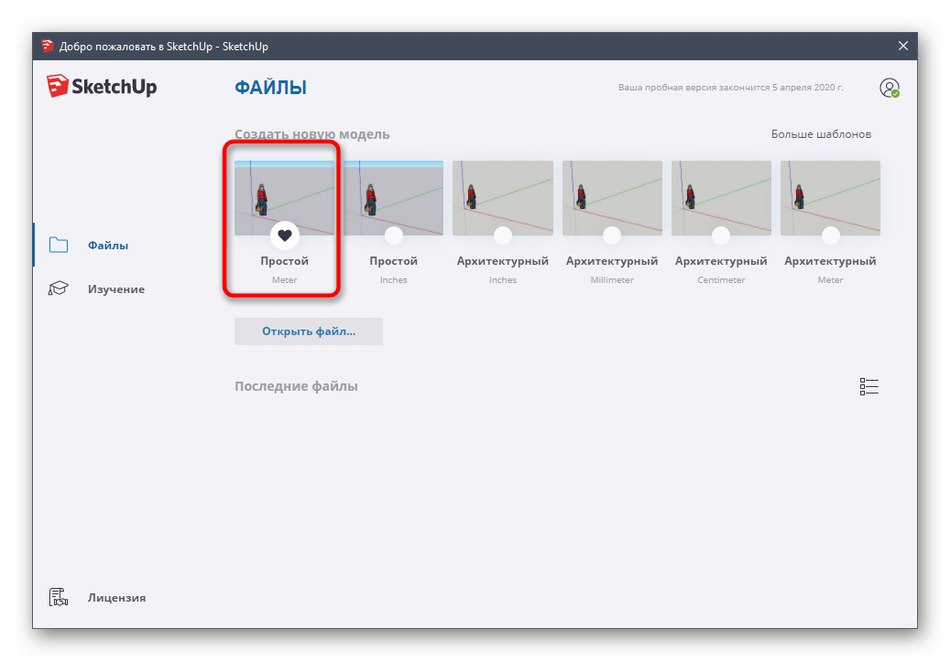Mark Архитектурный Meter template as favorite

pyautogui.click(x=831, y=235)
